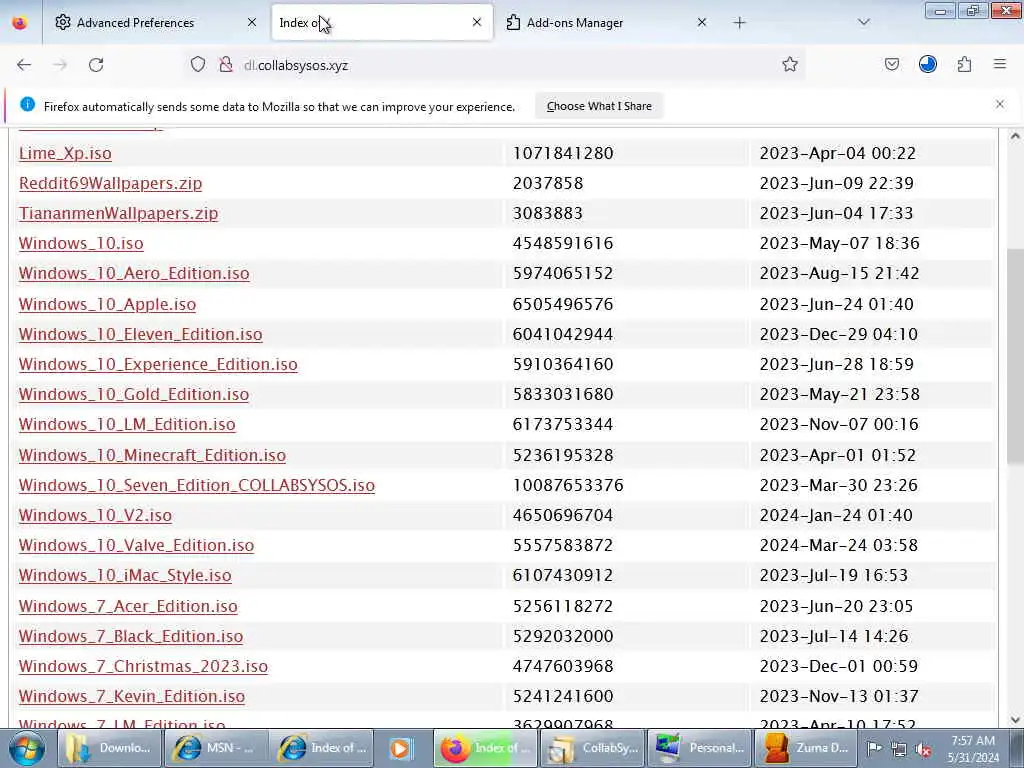Viewport: 1024px width, 768px height.
Task: Click the page scroll down arrow
Action: 1015,720
